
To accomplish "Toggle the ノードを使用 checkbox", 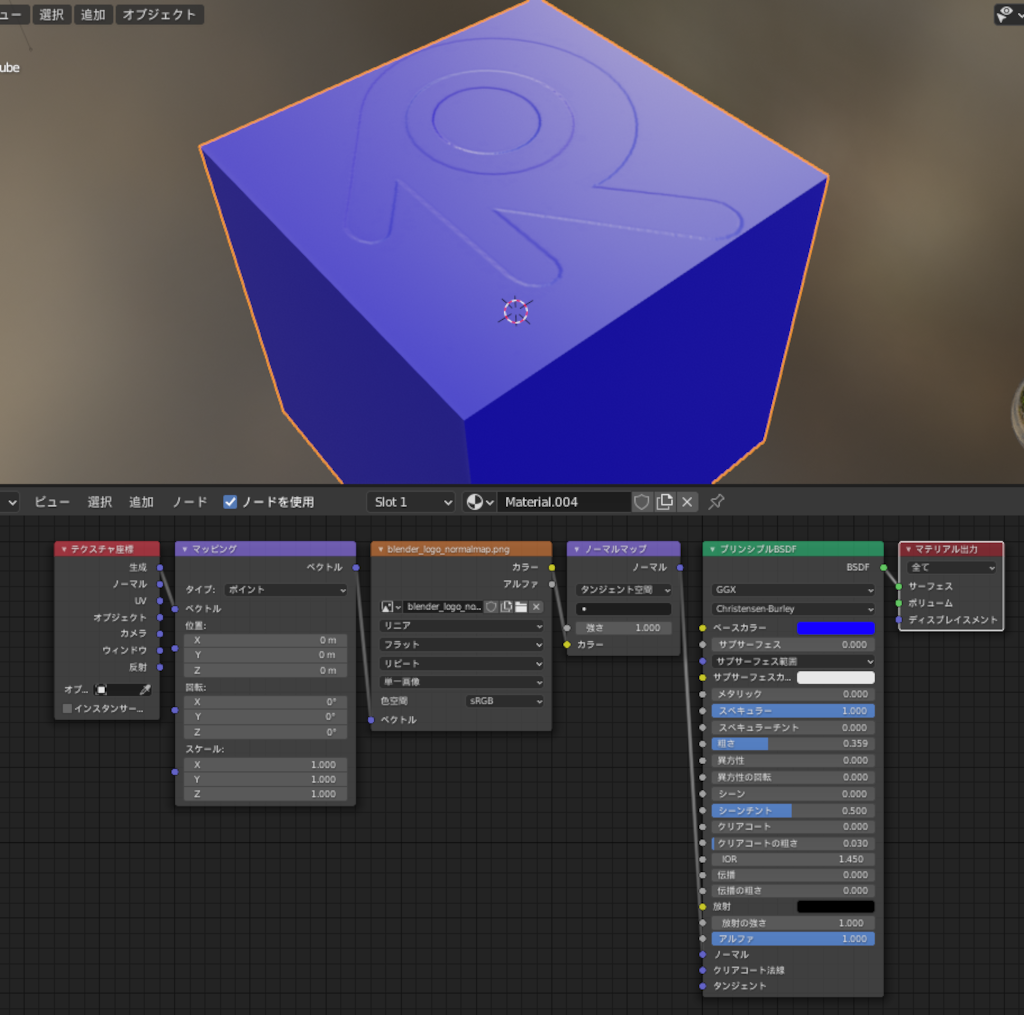I will 230,502.
